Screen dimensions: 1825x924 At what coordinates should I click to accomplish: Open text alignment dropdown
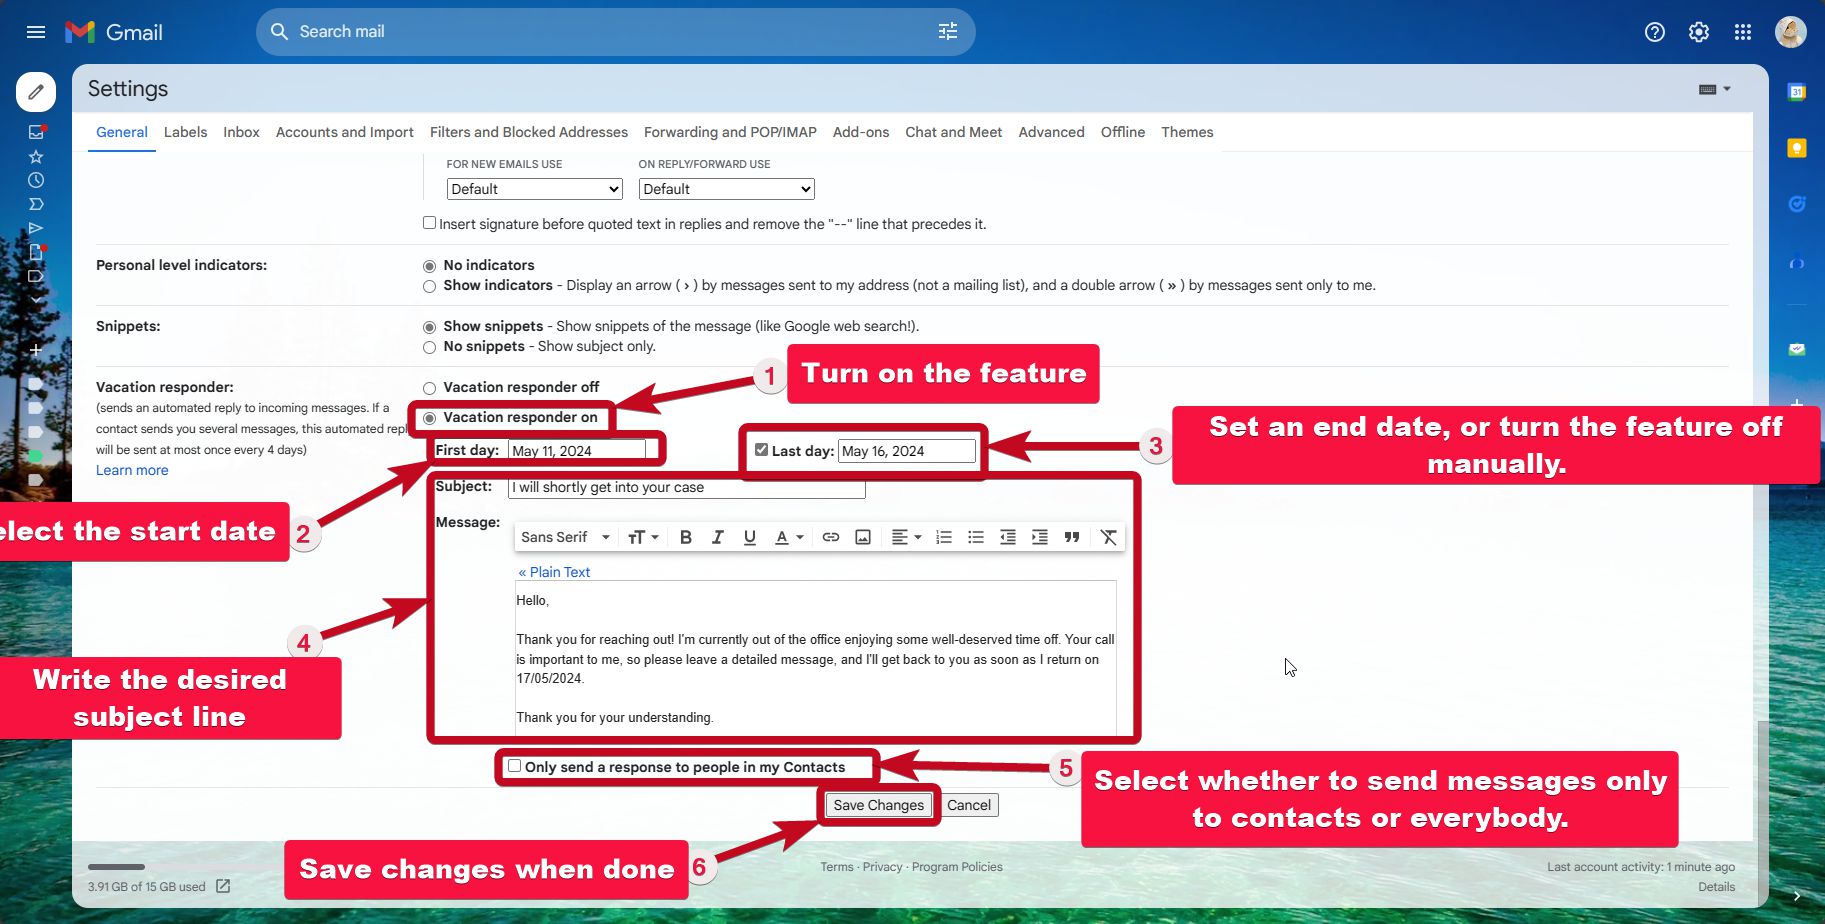(906, 537)
